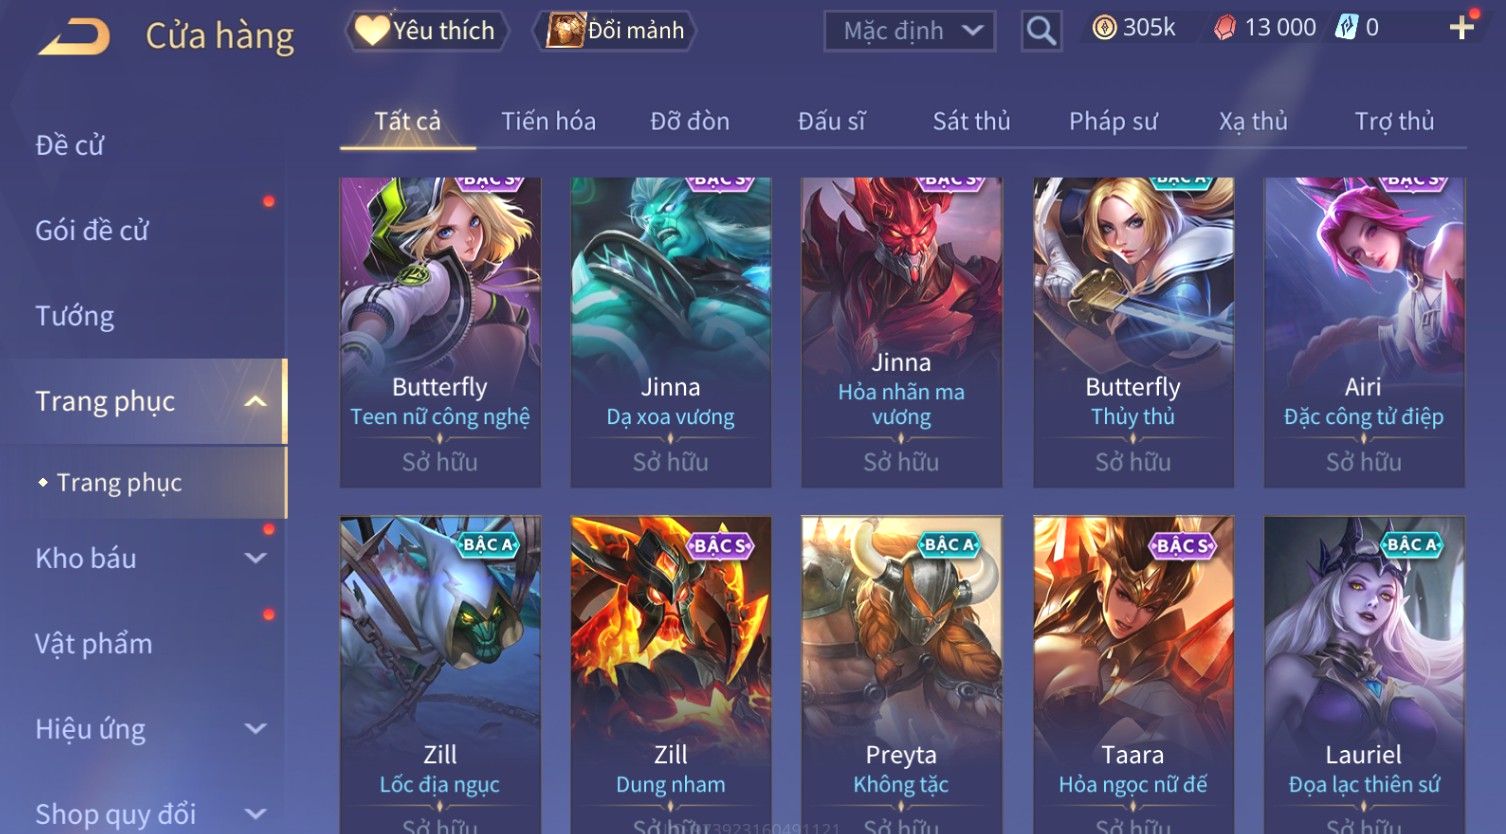Viewport: 1506px width, 834px height.
Task: Open the Mặc định sort dropdown
Action: point(910,31)
